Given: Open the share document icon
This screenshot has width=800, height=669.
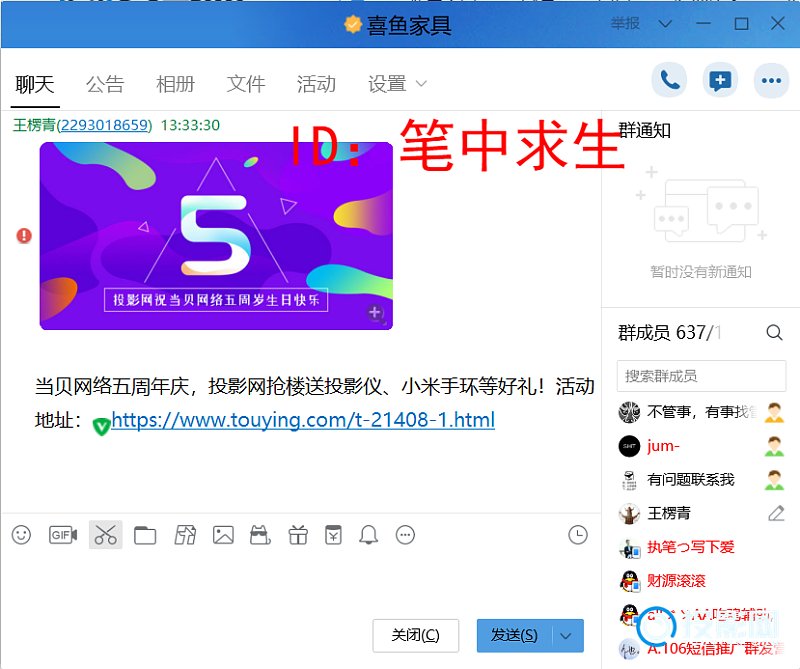Looking at the screenshot, I should point(185,535).
